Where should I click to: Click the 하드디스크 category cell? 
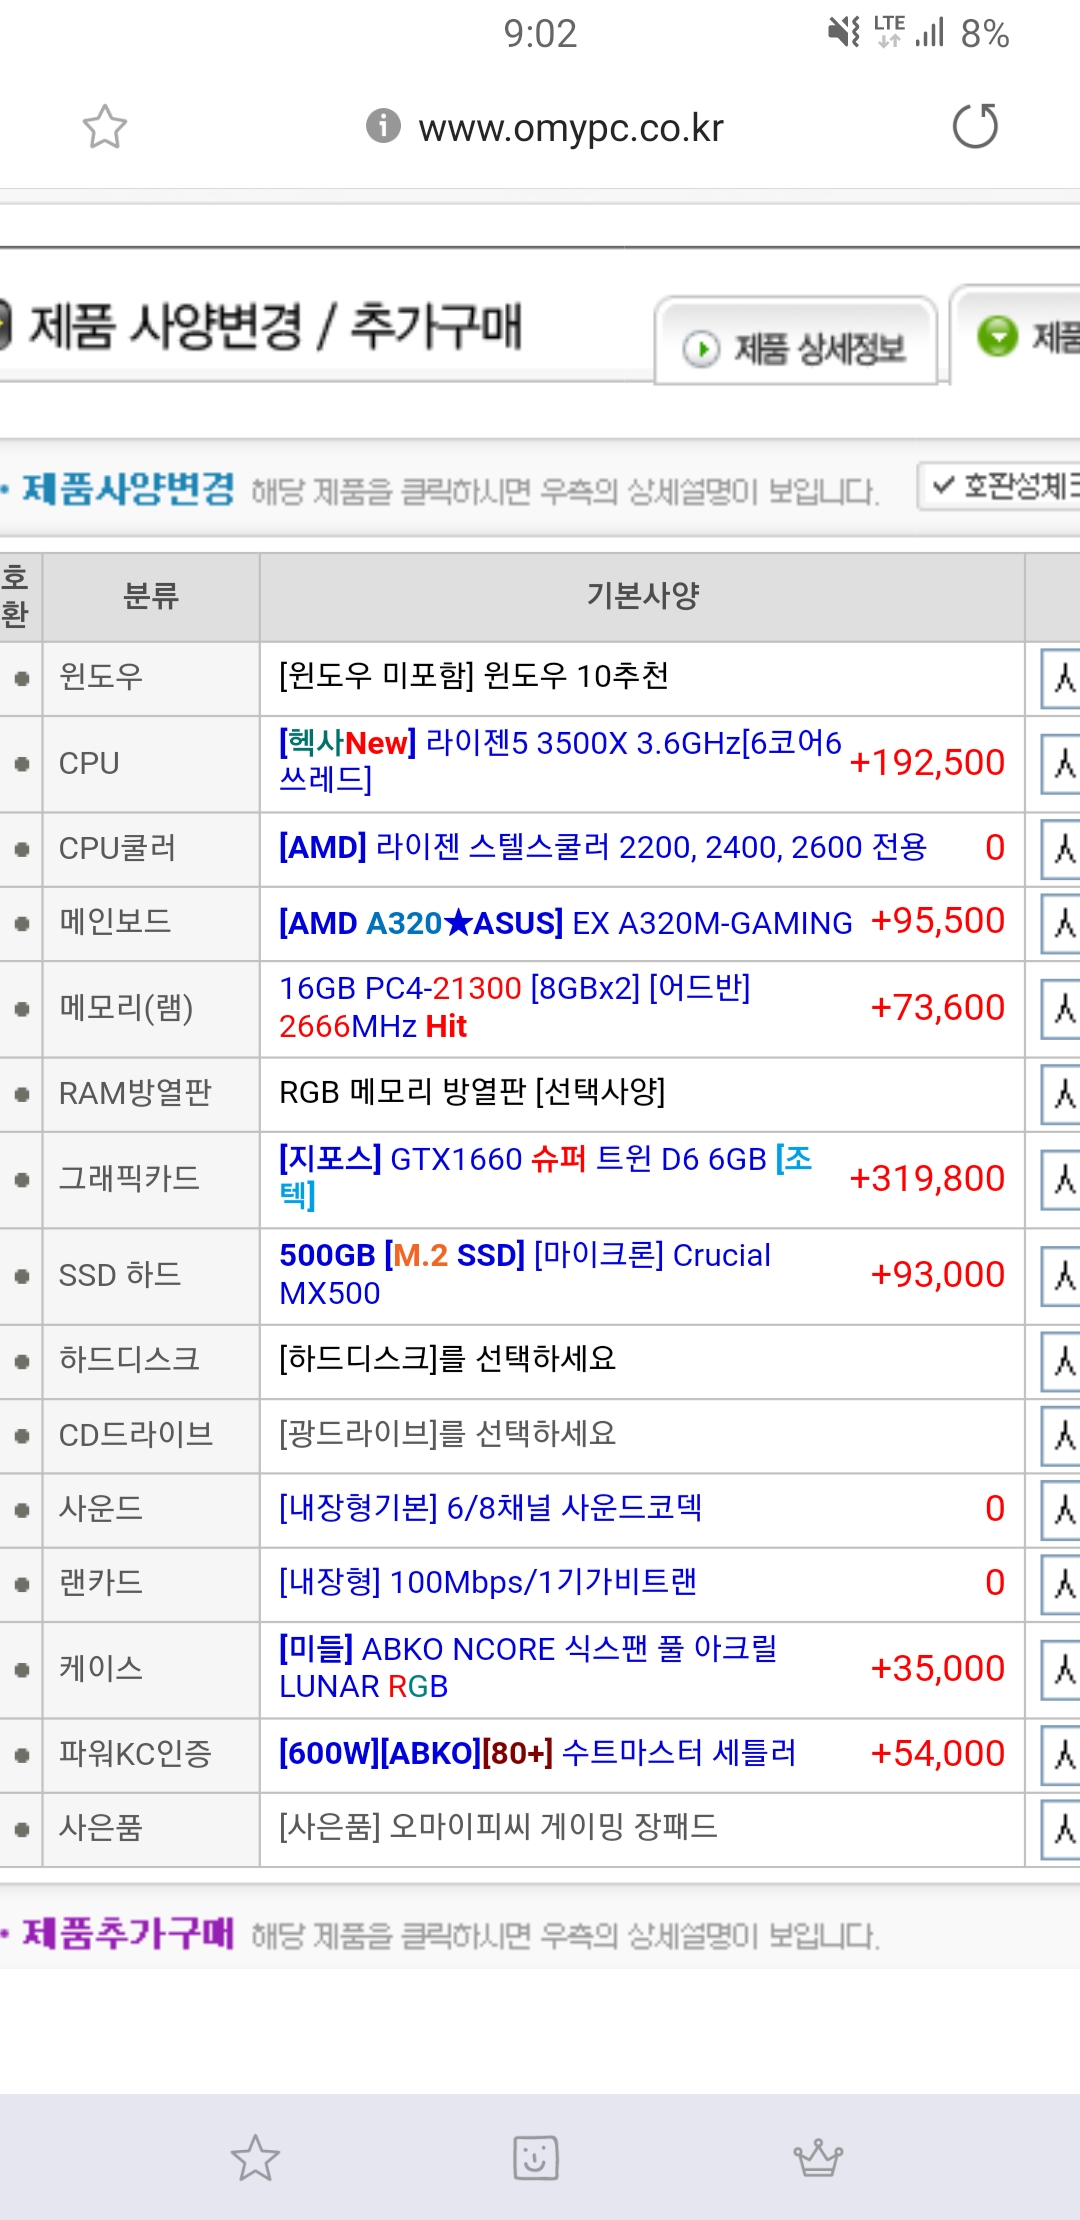tap(150, 1361)
